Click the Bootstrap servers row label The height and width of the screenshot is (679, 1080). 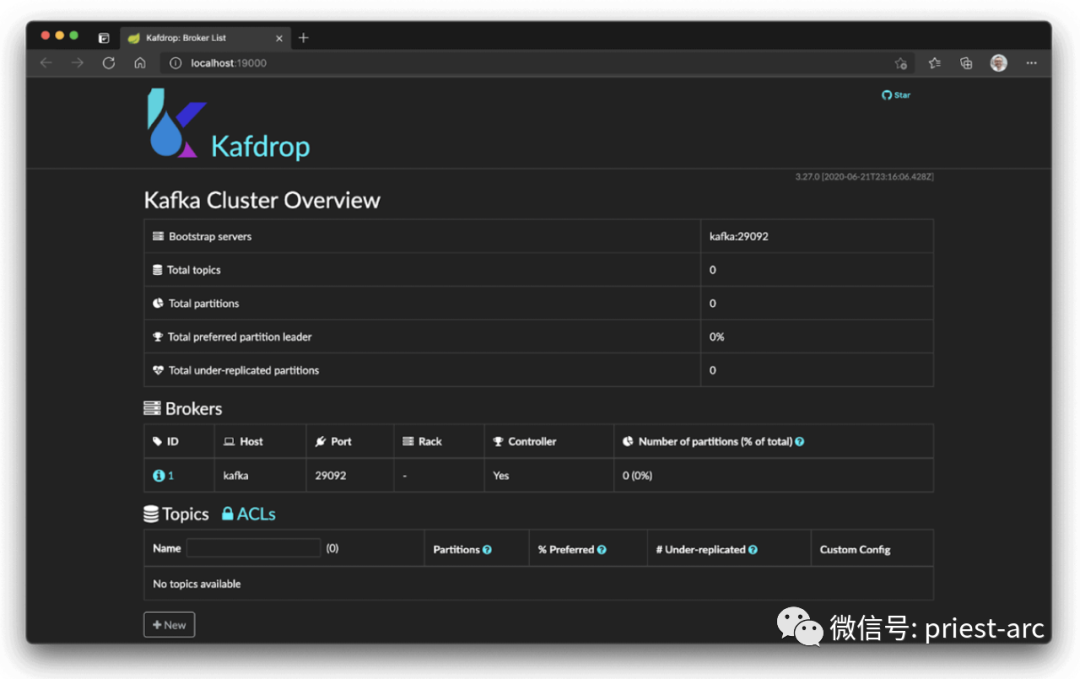tap(210, 236)
